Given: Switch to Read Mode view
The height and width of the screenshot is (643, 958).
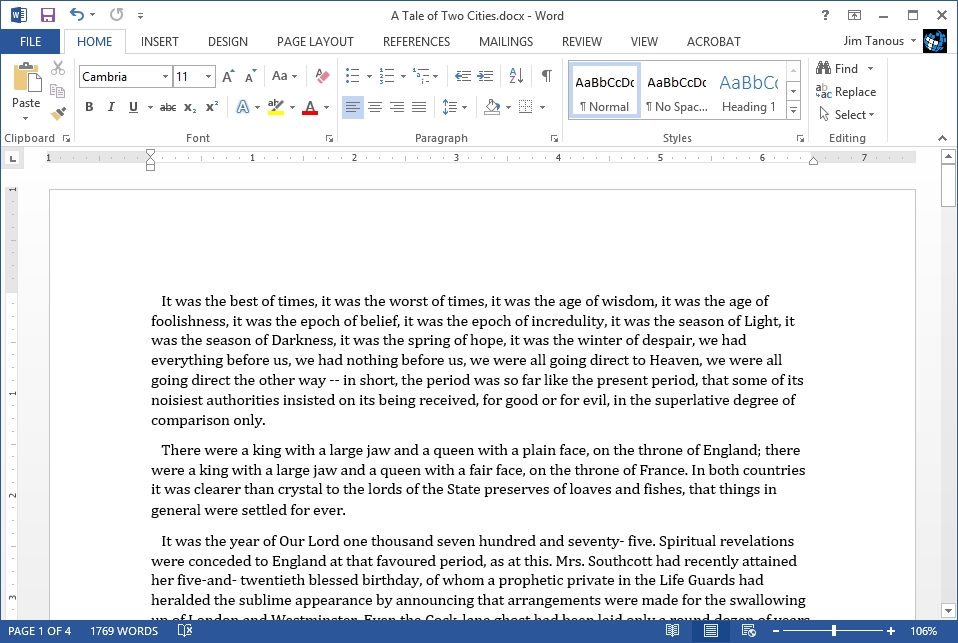Looking at the screenshot, I should [x=672, y=631].
